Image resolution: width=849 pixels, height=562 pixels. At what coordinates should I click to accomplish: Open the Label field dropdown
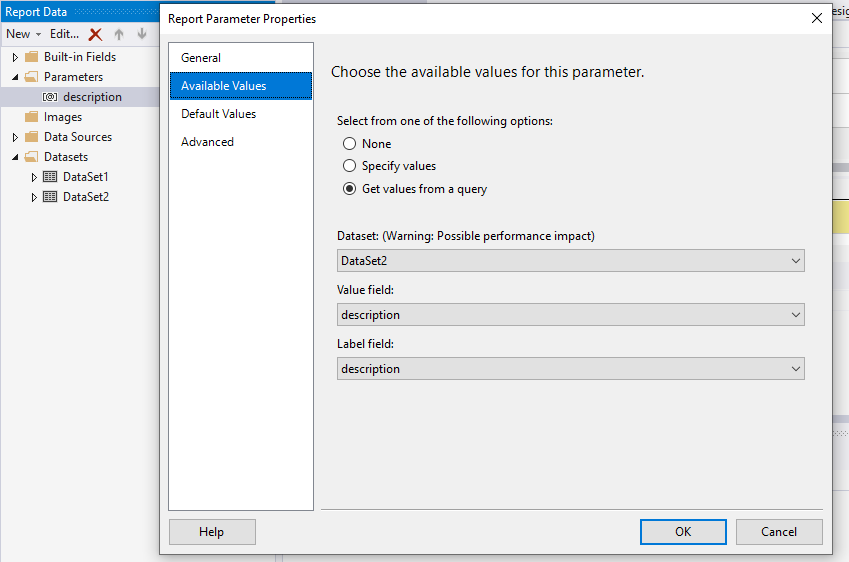click(x=571, y=369)
